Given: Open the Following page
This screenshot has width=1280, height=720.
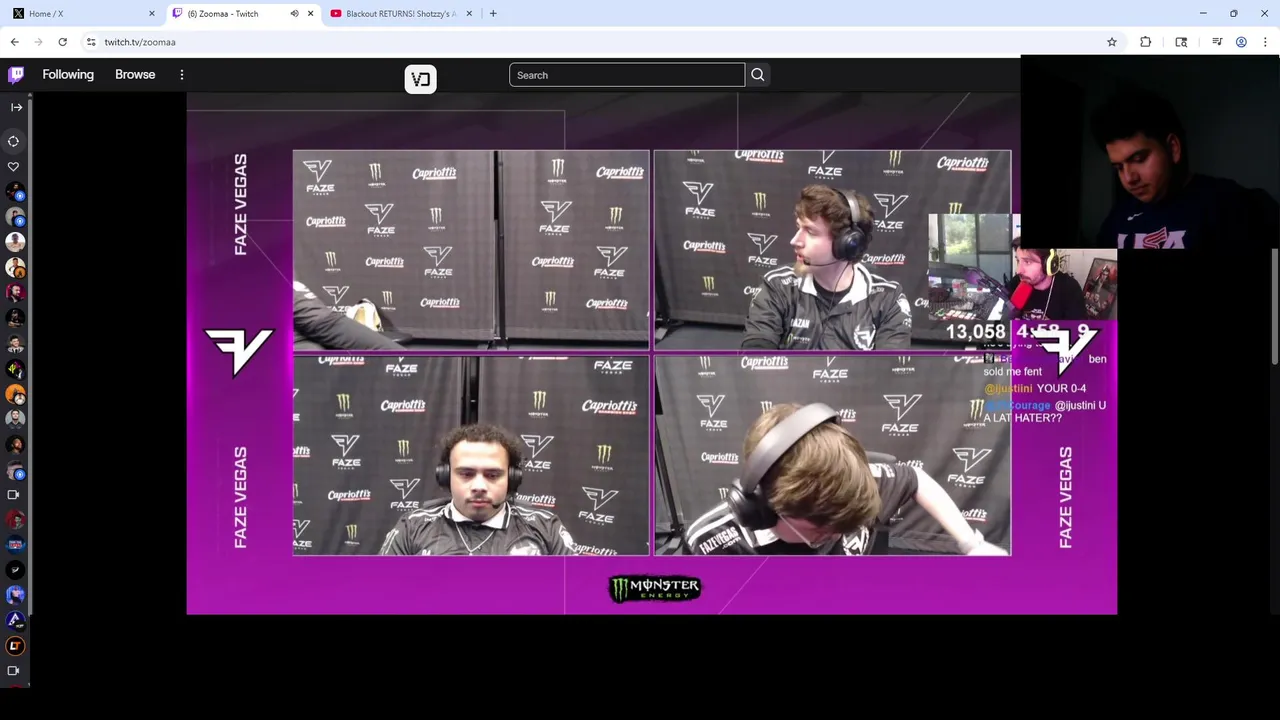Looking at the screenshot, I should click(68, 75).
